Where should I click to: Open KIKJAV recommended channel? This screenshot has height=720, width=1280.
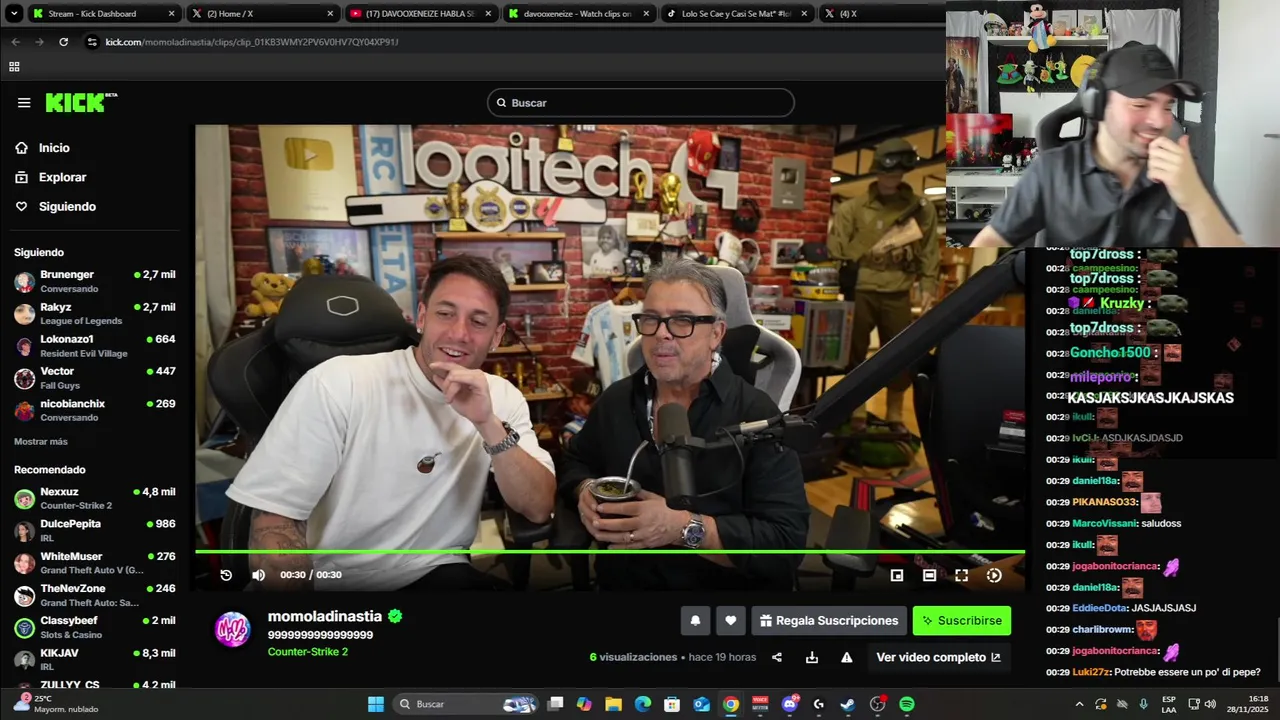(95, 659)
